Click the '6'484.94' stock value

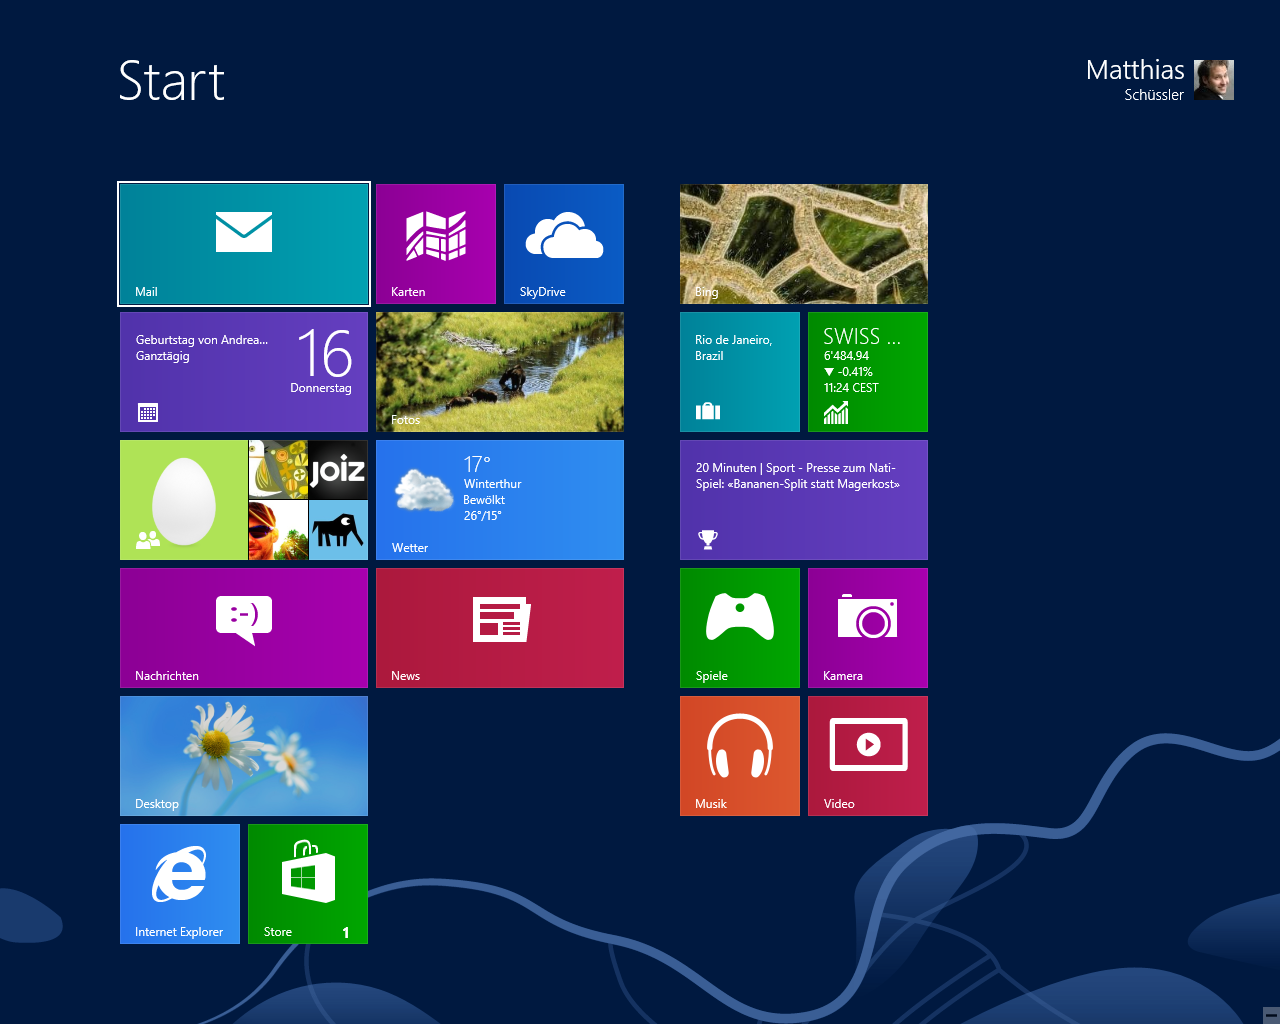(846, 356)
